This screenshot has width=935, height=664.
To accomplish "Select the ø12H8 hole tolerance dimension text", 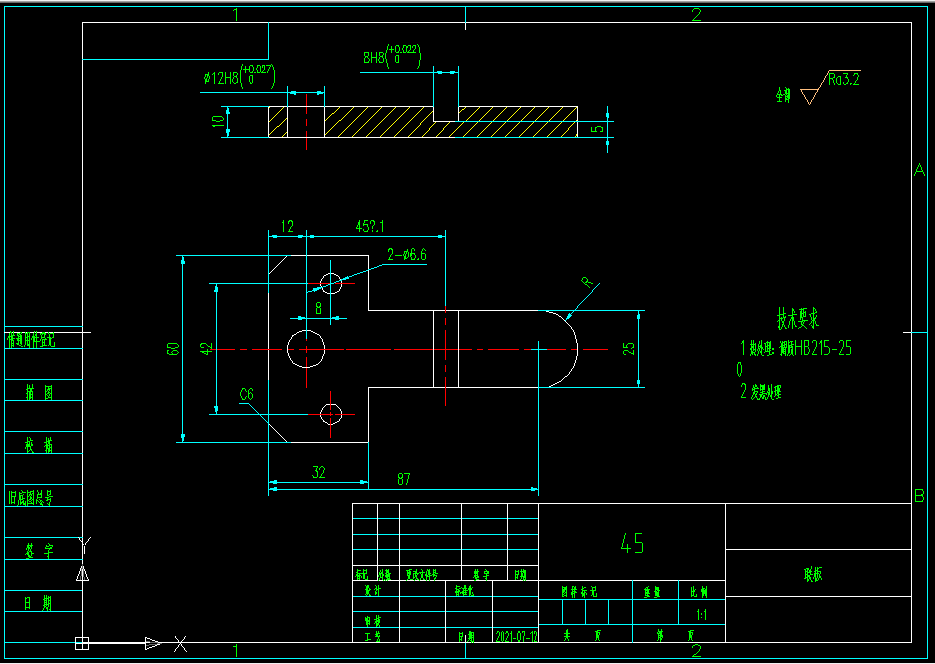I will [x=239, y=76].
